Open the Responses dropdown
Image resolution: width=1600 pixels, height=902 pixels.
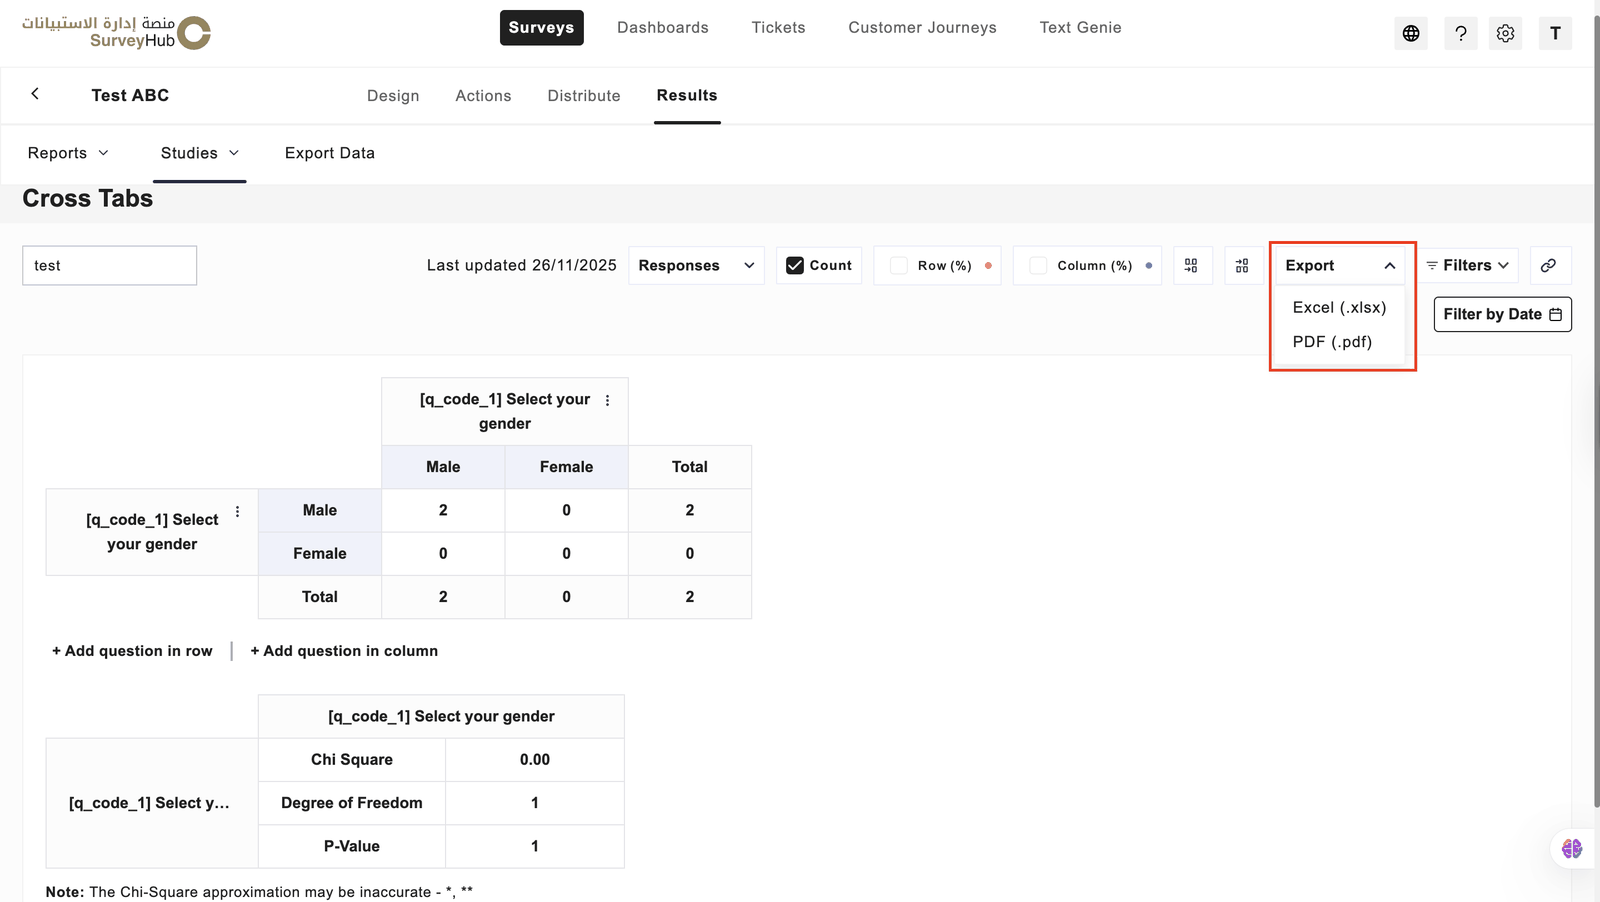(x=696, y=265)
